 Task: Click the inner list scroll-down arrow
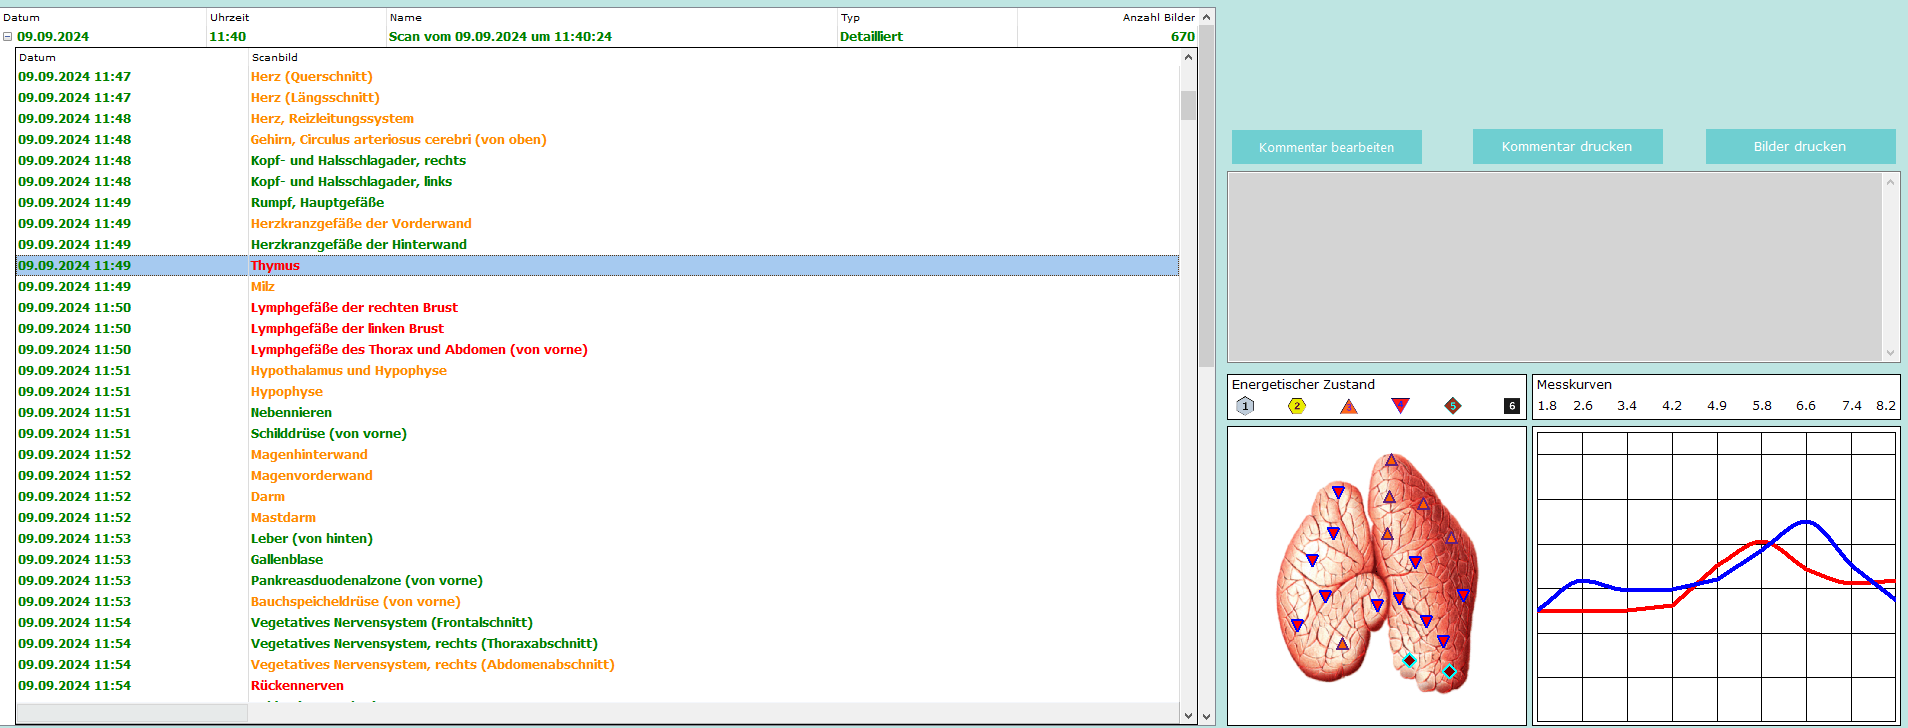[x=1188, y=715]
